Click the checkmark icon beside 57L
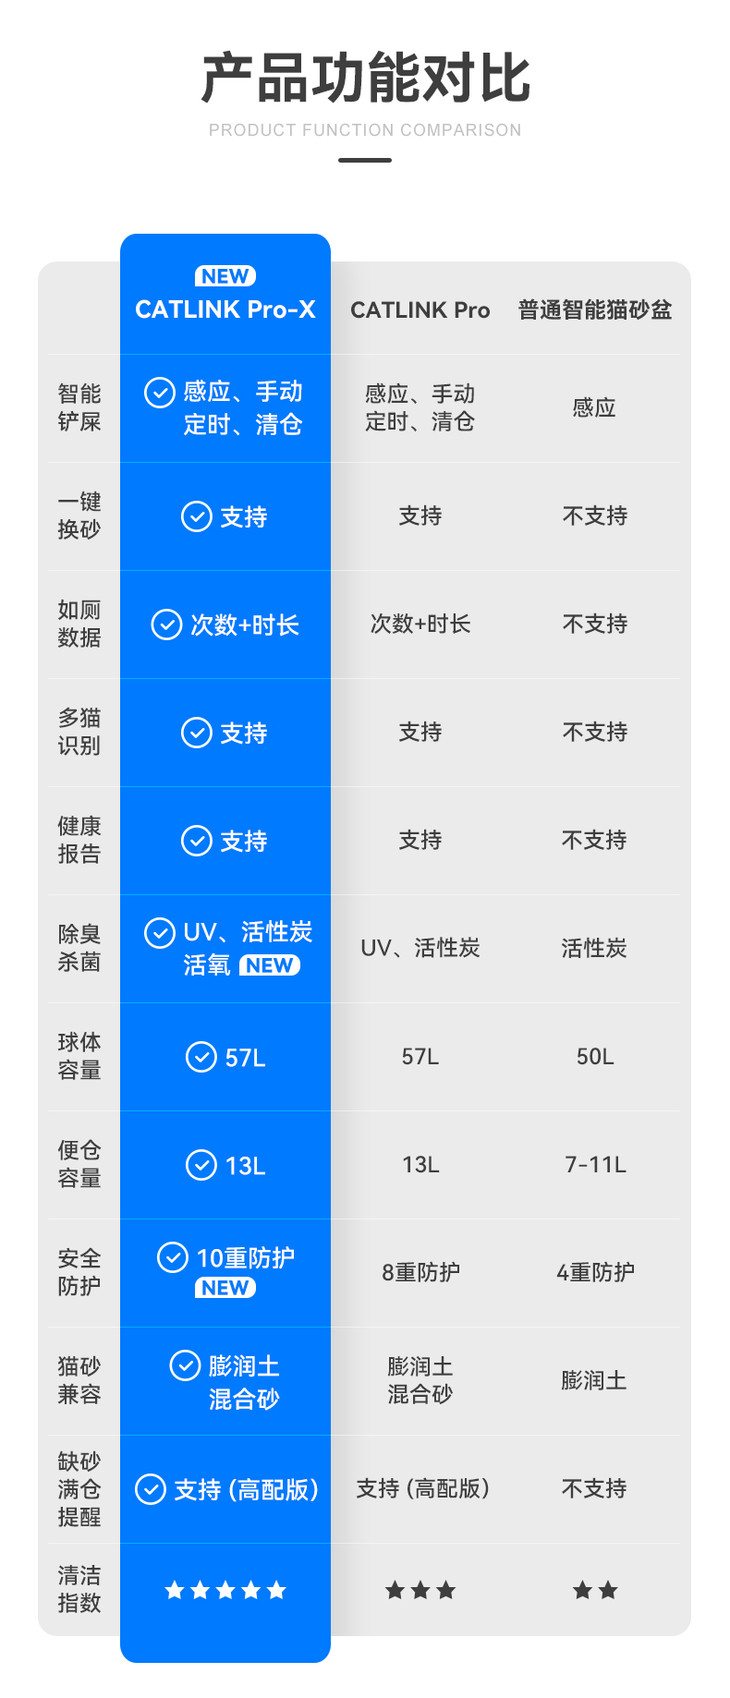The width and height of the screenshot is (730, 1698). pos(201,1057)
